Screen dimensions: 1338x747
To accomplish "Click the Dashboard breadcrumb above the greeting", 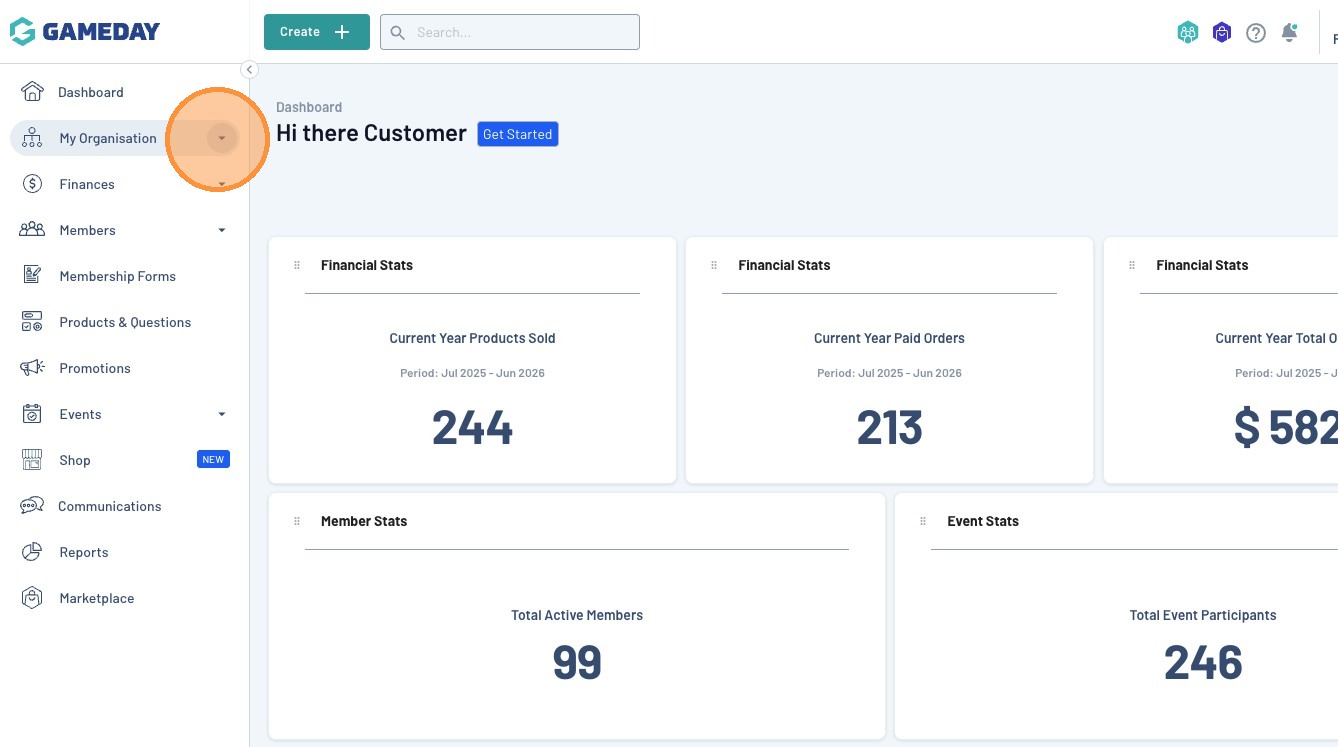I will pyautogui.click(x=309, y=107).
